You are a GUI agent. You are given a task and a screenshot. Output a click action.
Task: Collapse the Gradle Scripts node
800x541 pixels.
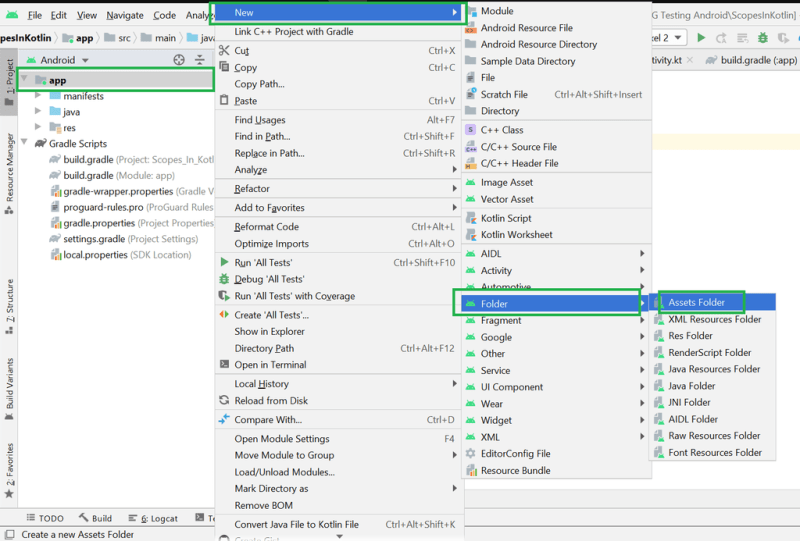[24, 142]
